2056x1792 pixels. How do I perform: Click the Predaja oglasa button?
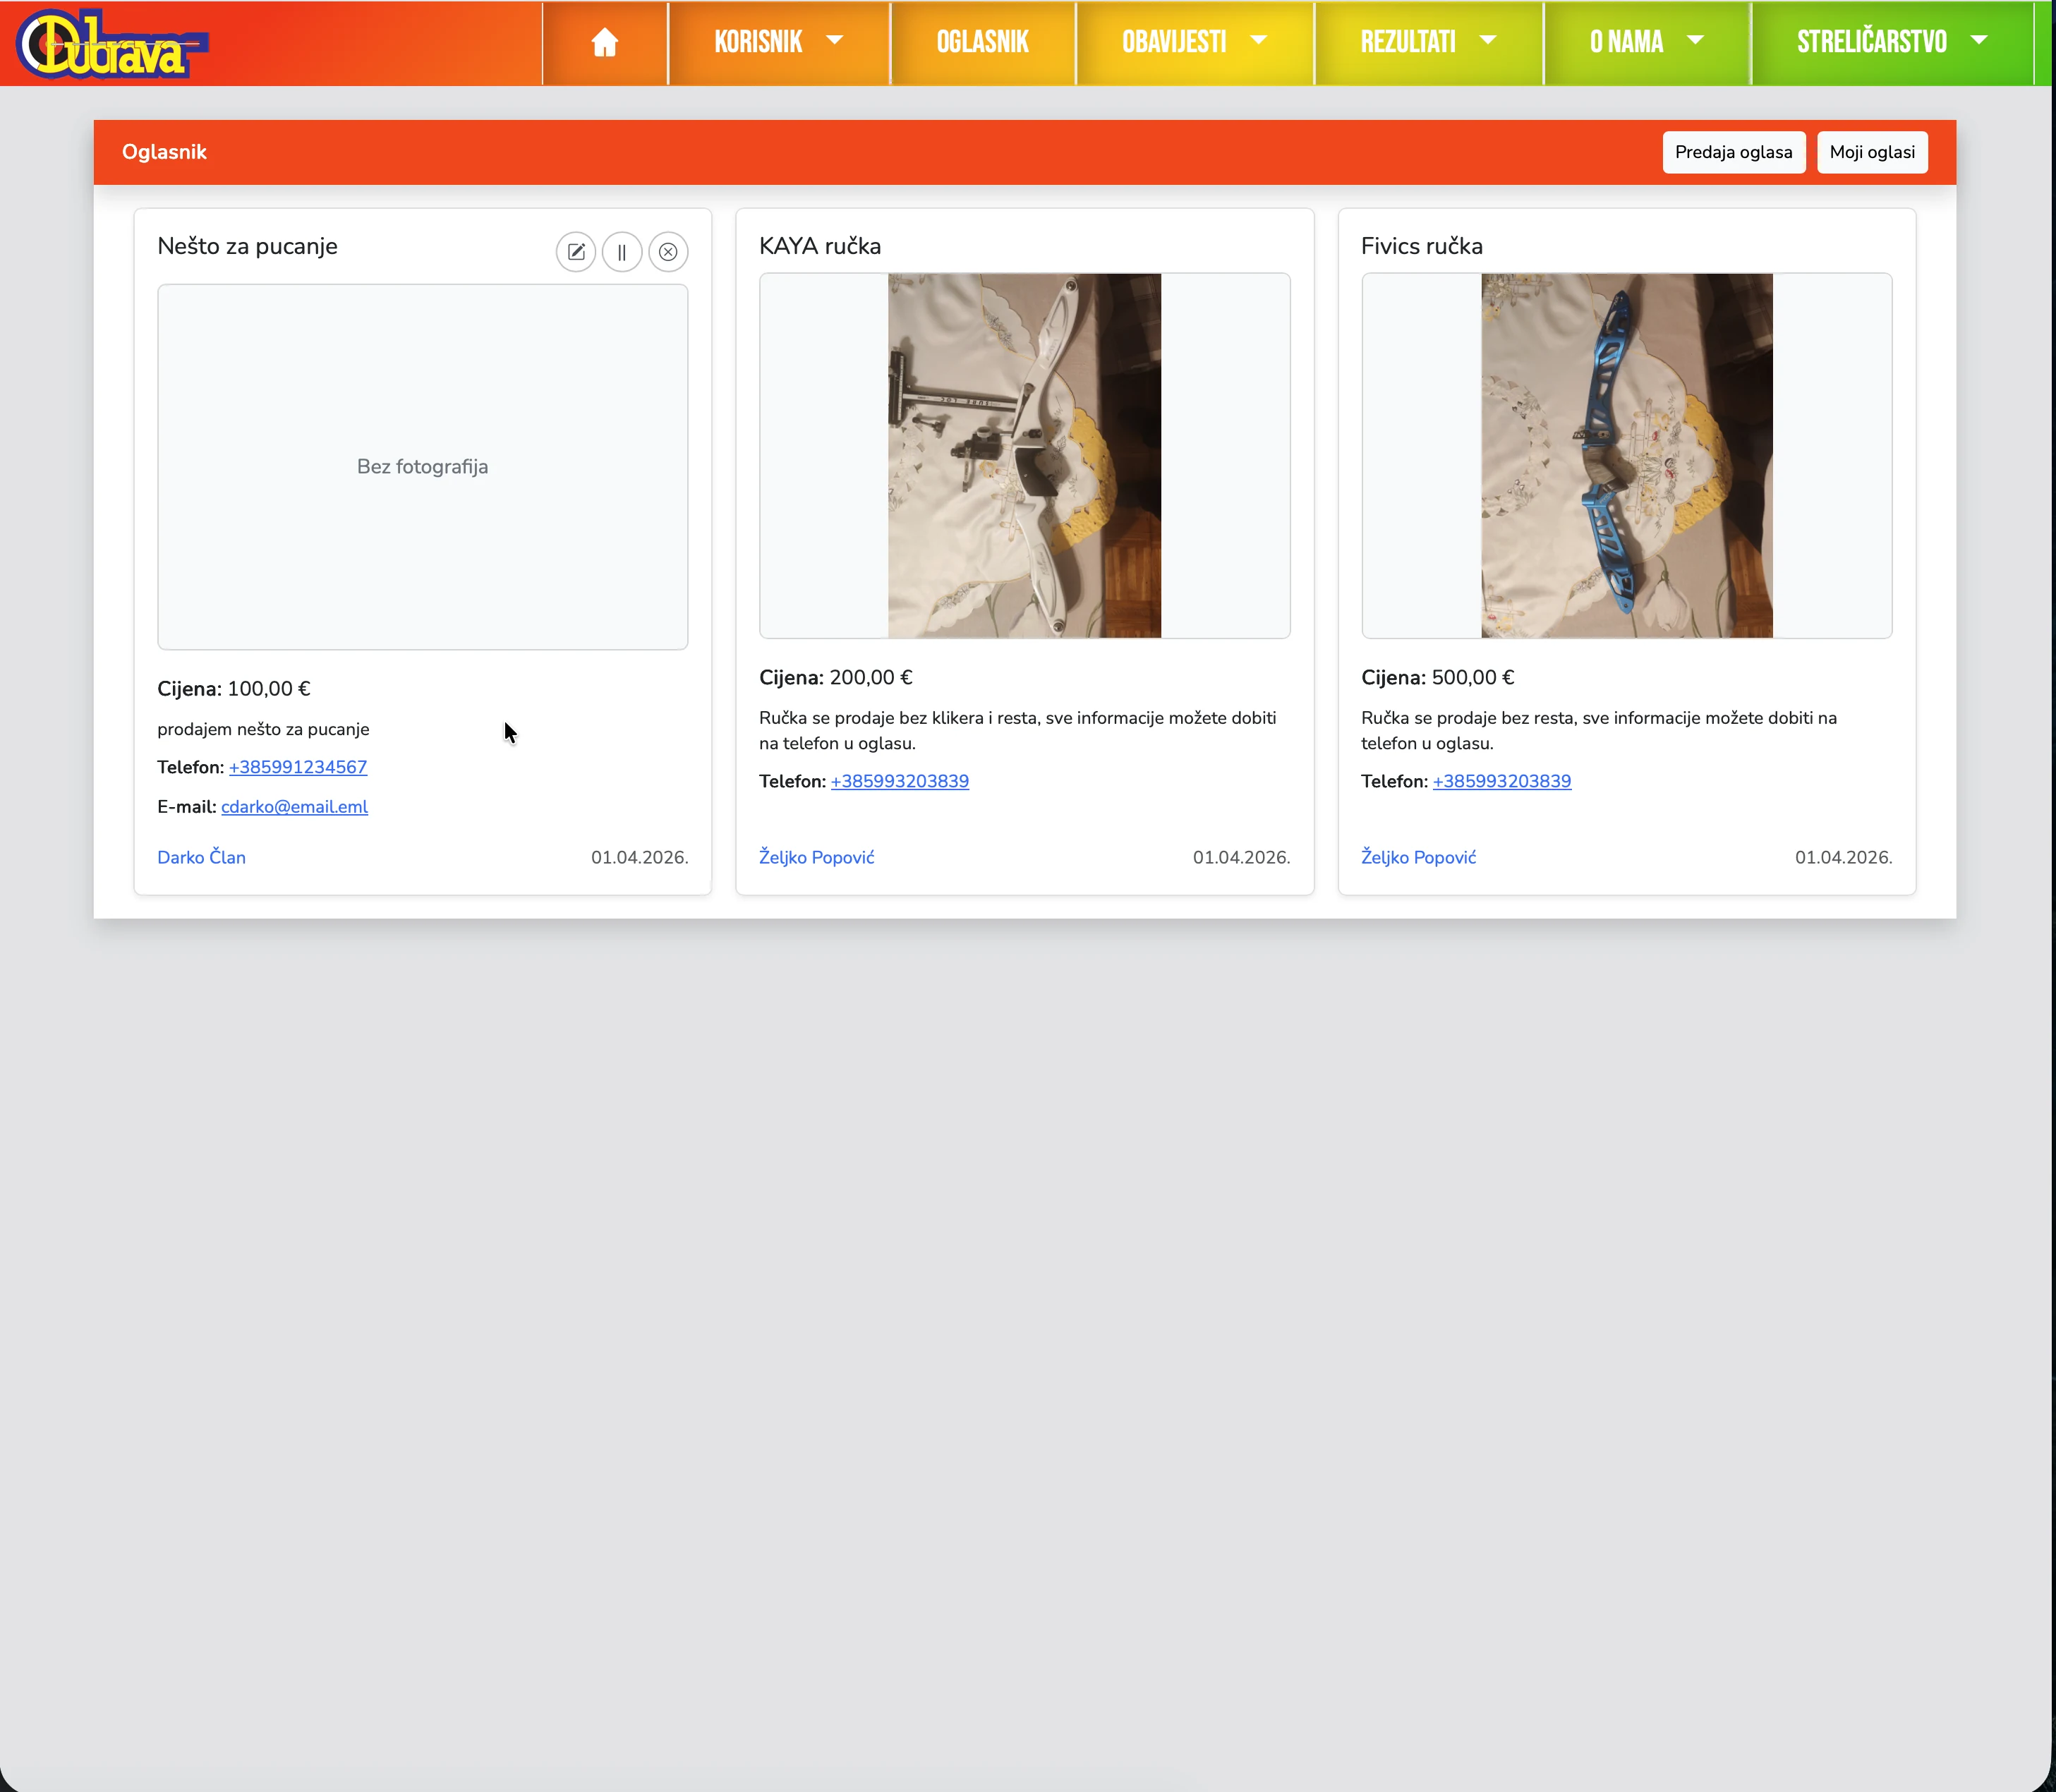coord(1733,152)
